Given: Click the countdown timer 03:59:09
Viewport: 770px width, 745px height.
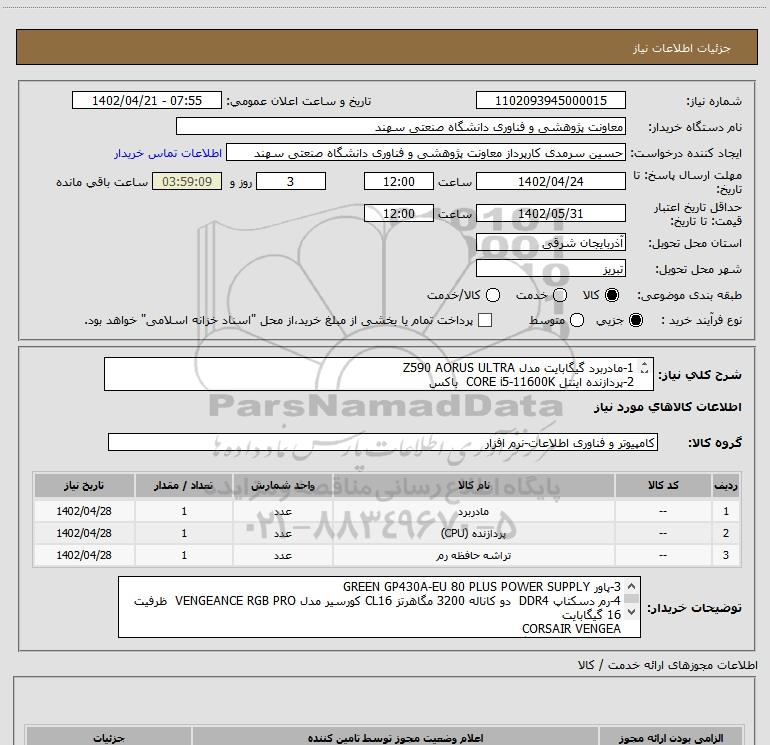Looking at the screenshot, I should point(187,181).
